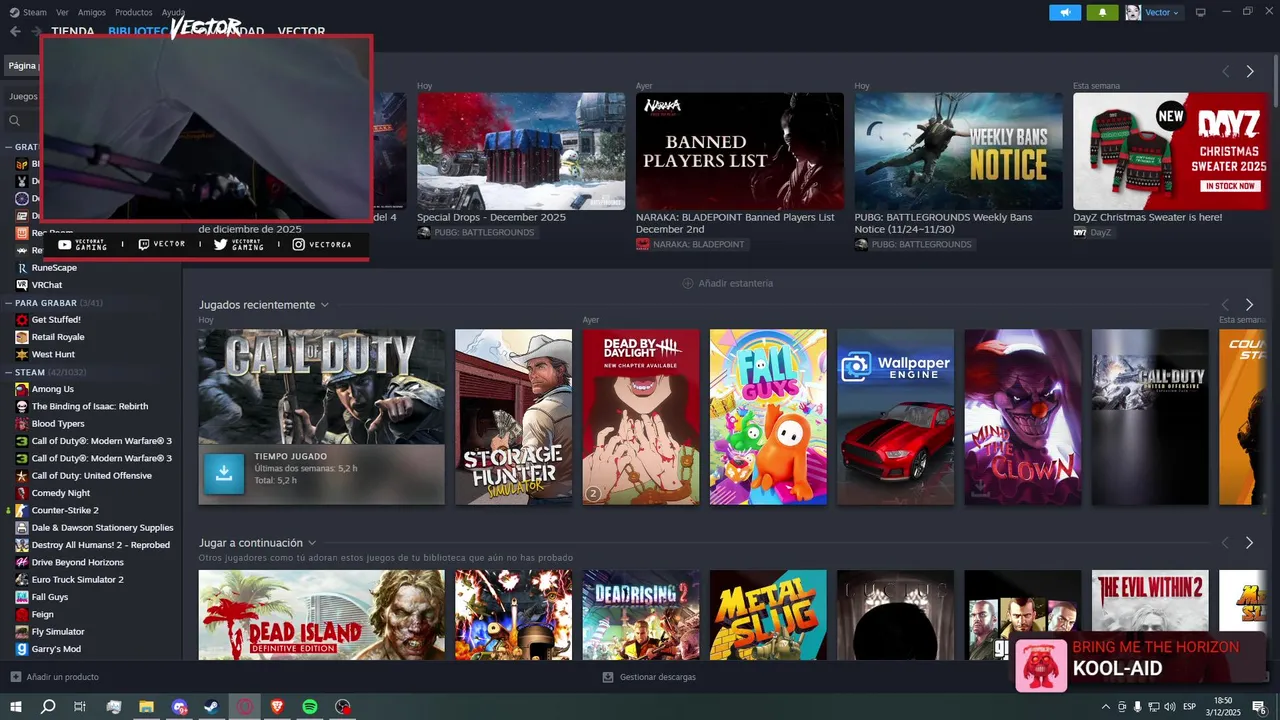This screenshot has width=1280, height=720.
Task: Open File Explorer from the taskbar
Action: (x=146, y=707)
